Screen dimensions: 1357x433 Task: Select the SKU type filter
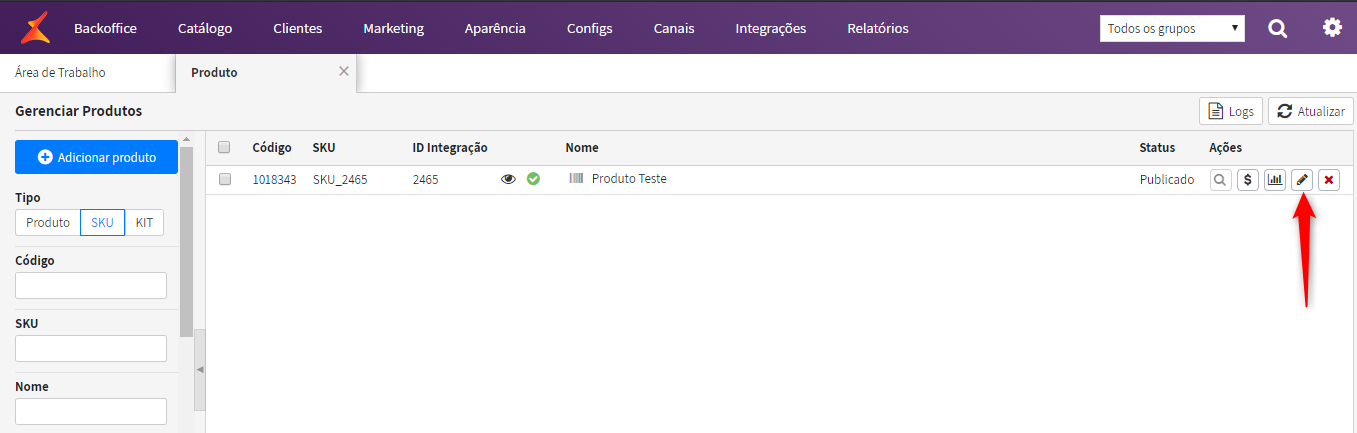pyautogui.click(x=102, y=222)
